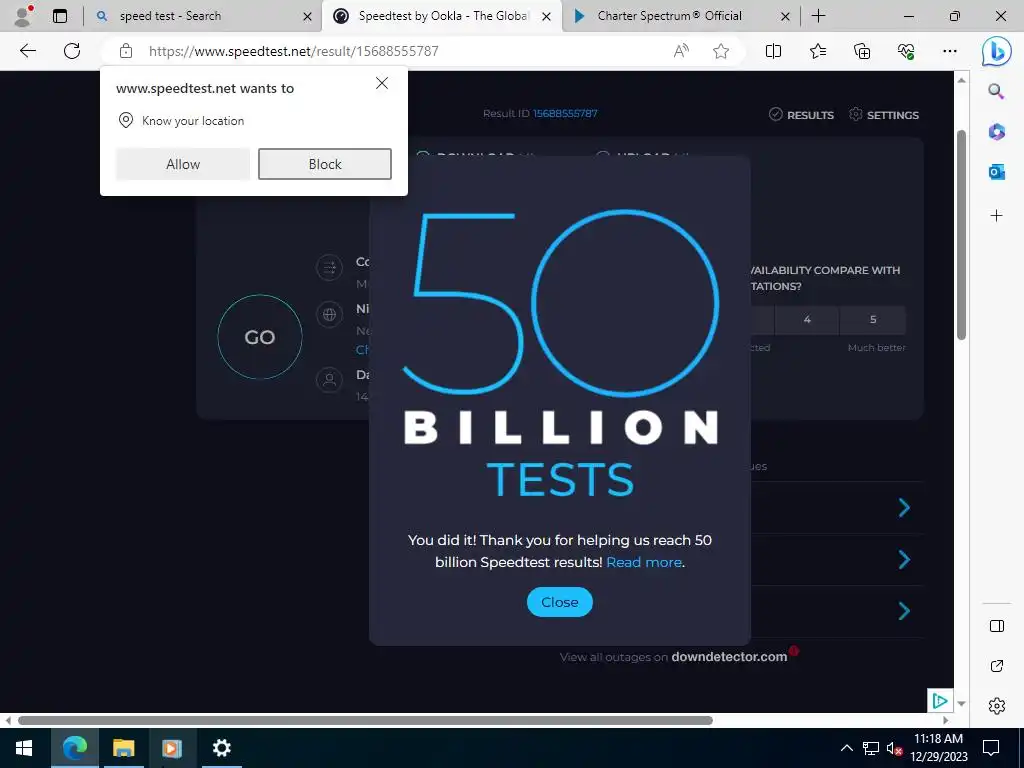The width and height of the screenshot is (1024, 768).
Task: Open taskbar Settings gear app
Action: [x=222, y=748]
